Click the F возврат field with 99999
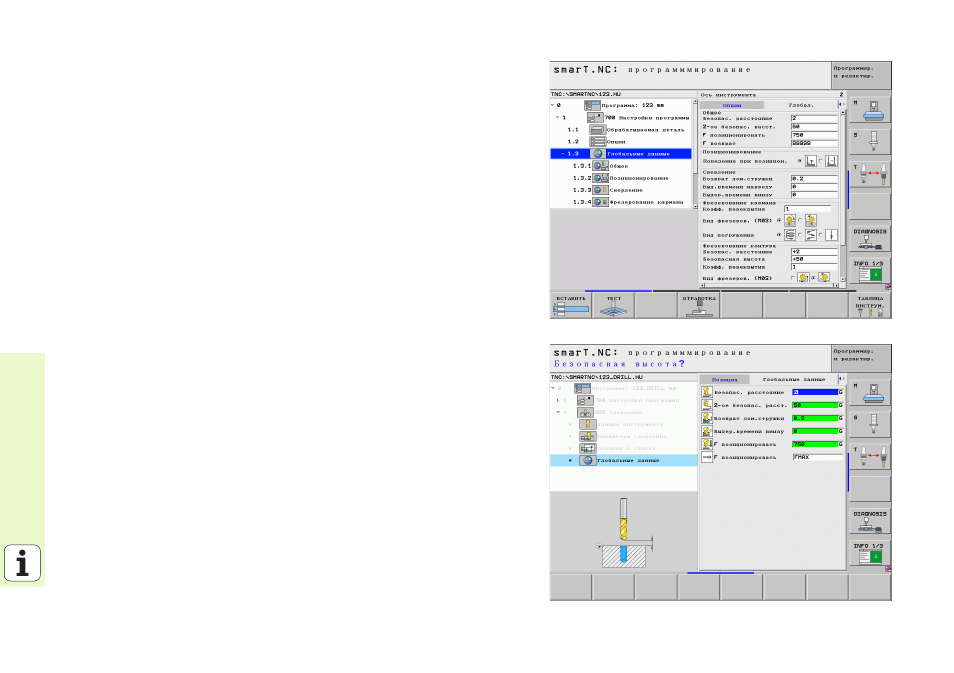 (x=814, y=143)
